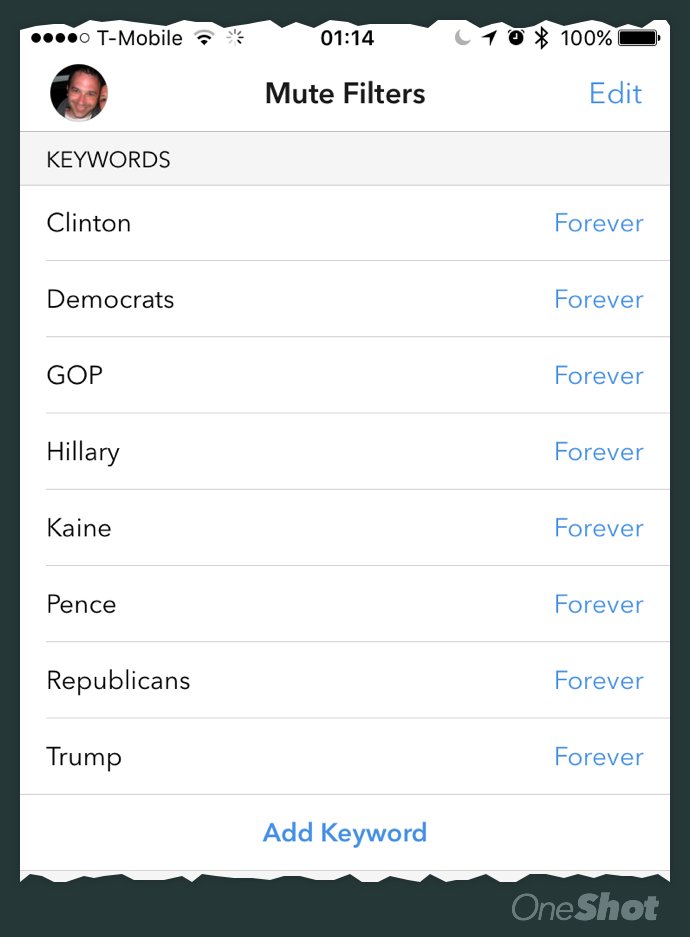The height and width of the screenshot is (937, 690).
Task: Open the Pence keyword filter
Action: pyautogui.click(x=81, y=604)
